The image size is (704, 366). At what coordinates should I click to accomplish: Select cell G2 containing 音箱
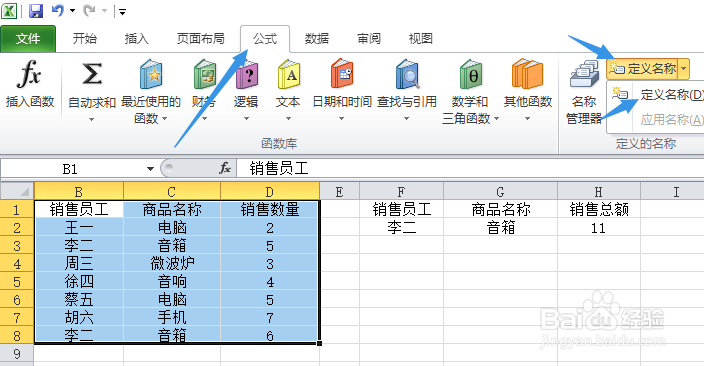pos(501,228)
